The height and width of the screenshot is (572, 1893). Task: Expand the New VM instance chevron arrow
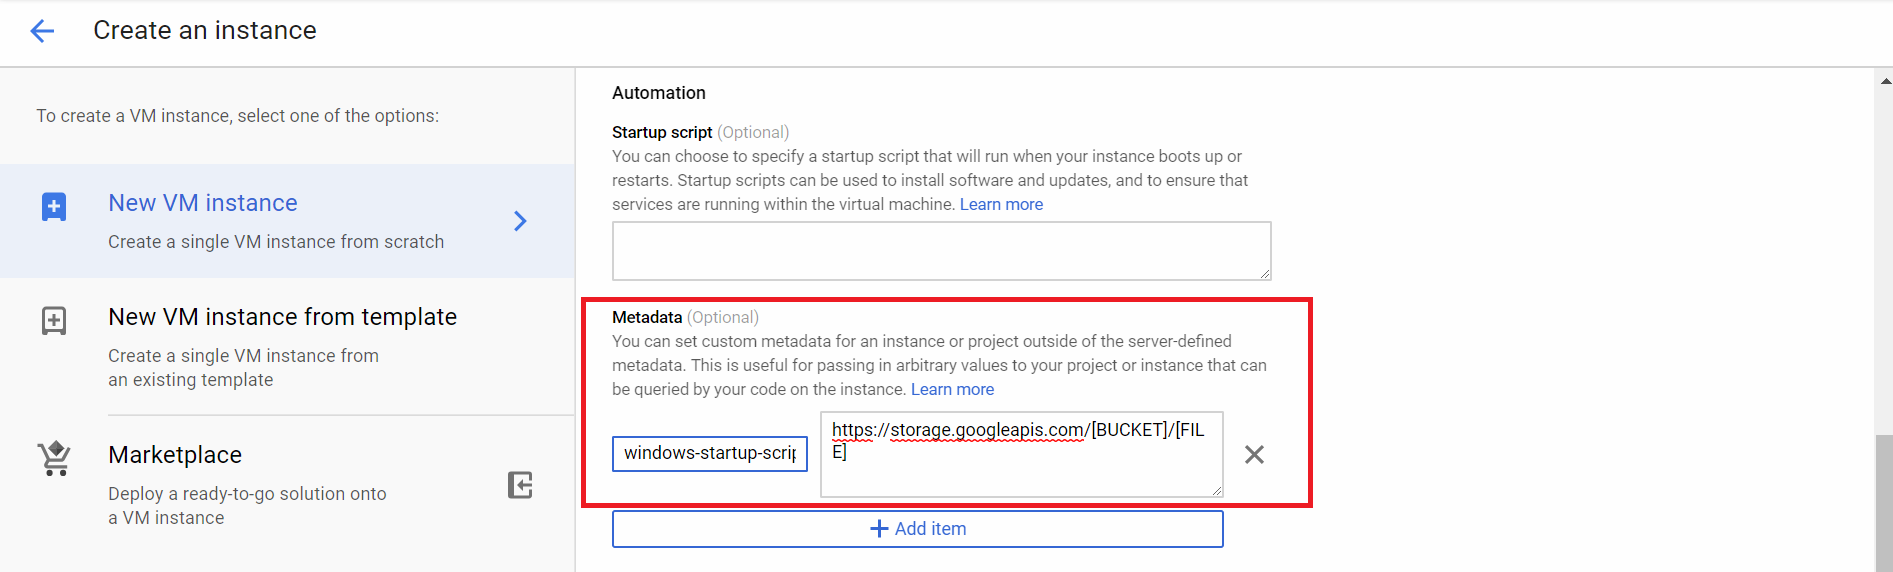(x=520, y=221)
